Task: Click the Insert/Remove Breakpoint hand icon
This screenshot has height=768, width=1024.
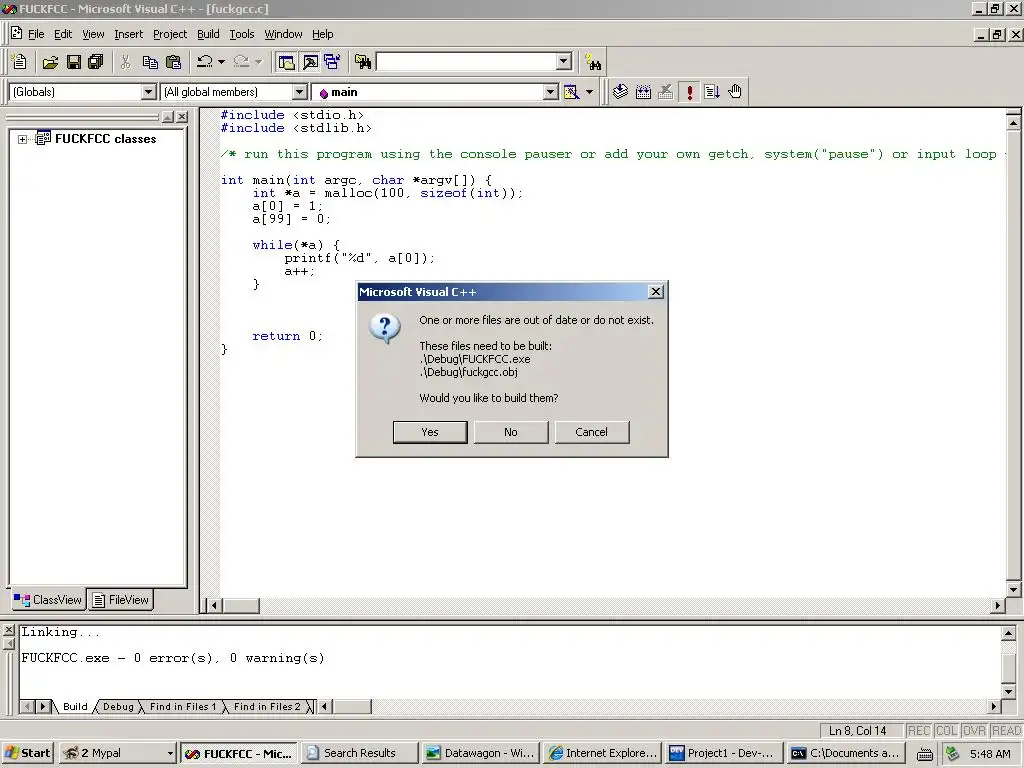Action: tap(735, 92)
